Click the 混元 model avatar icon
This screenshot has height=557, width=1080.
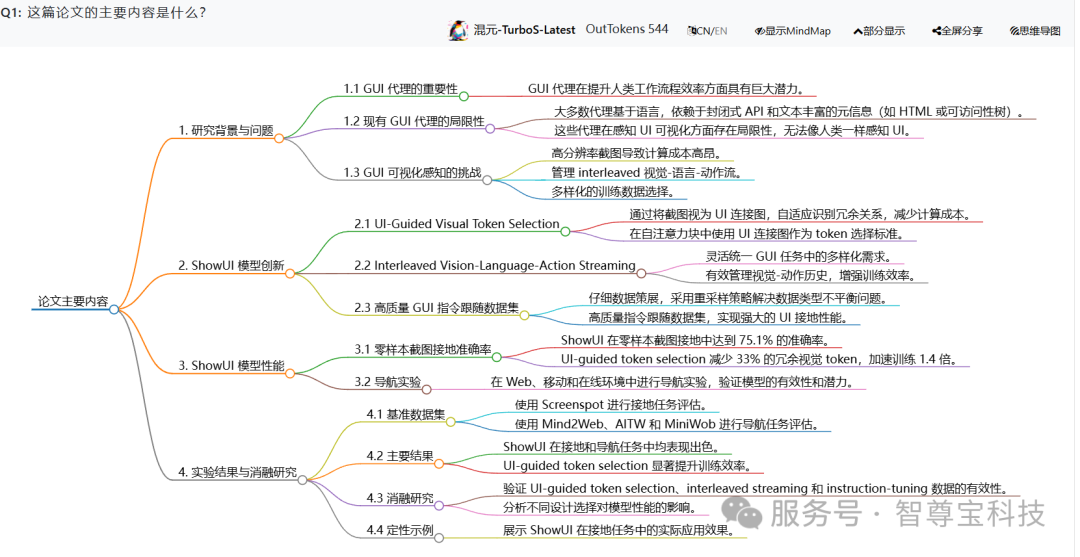[458, 30]
